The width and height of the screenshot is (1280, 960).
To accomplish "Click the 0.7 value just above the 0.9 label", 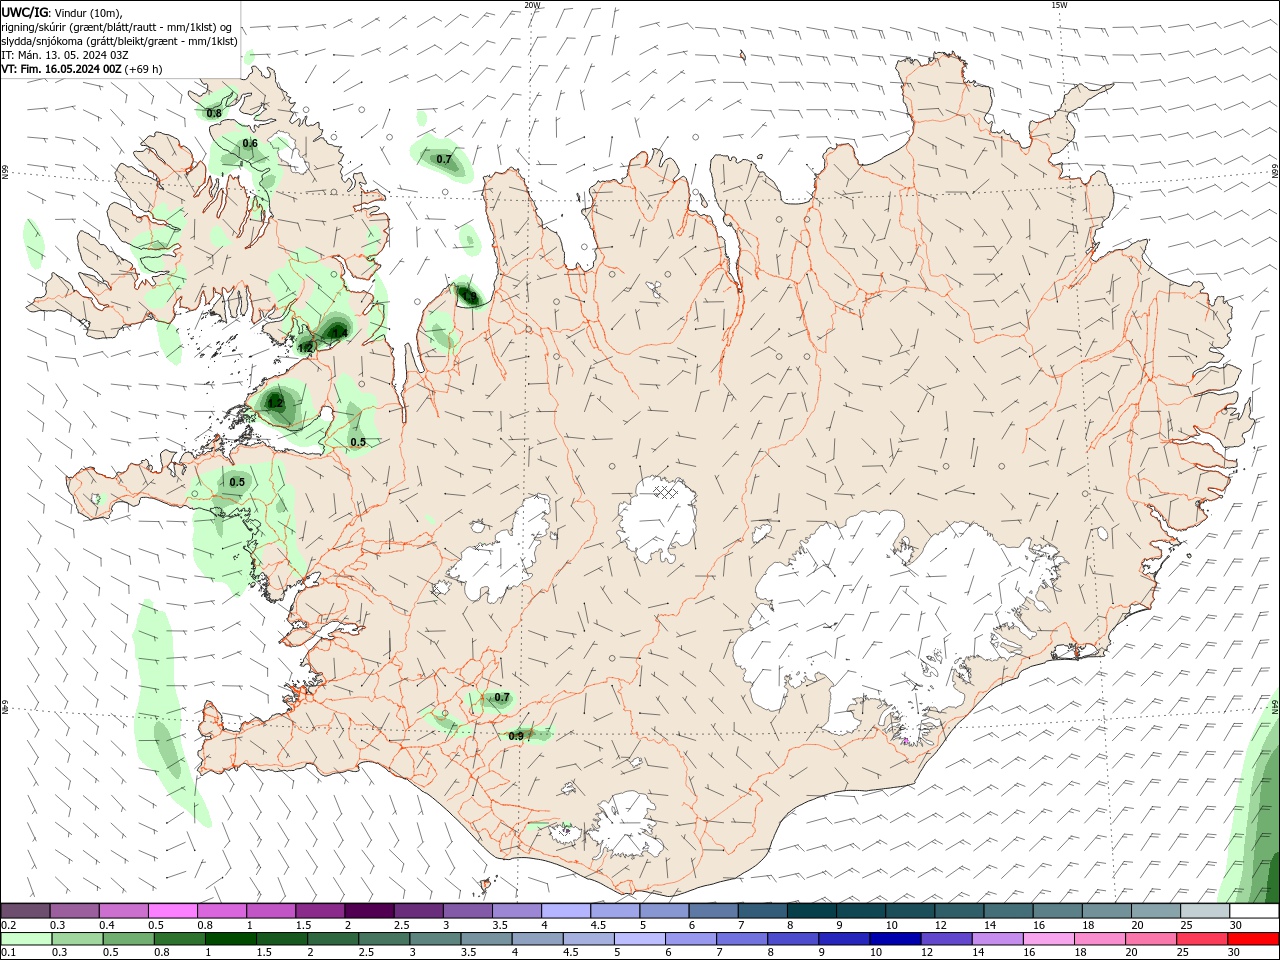I will point(502,697).
